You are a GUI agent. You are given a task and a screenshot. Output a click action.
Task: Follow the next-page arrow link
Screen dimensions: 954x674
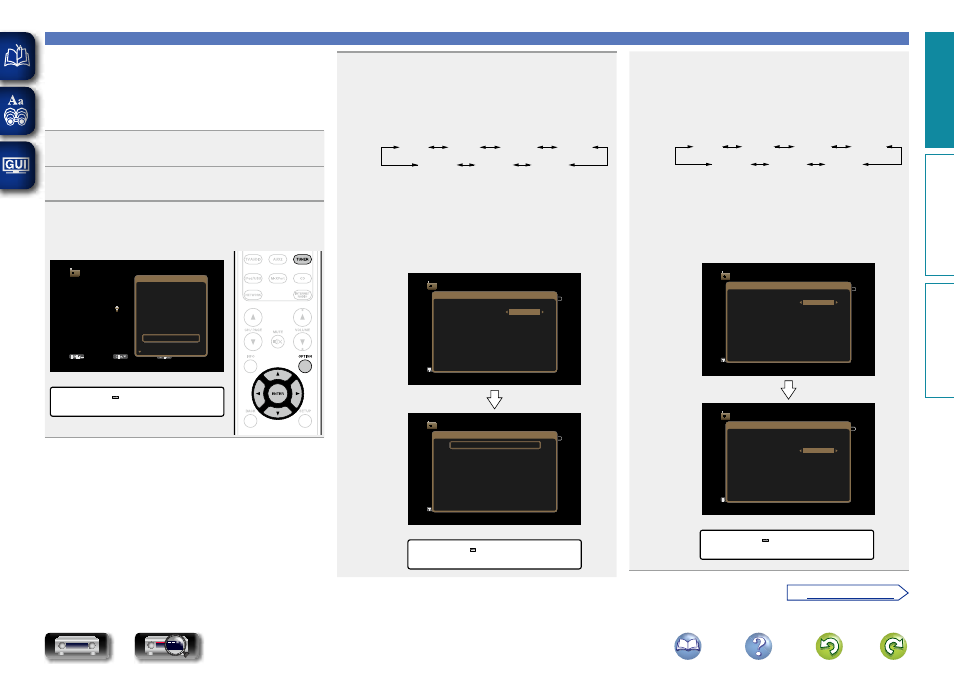coord(847,592)
